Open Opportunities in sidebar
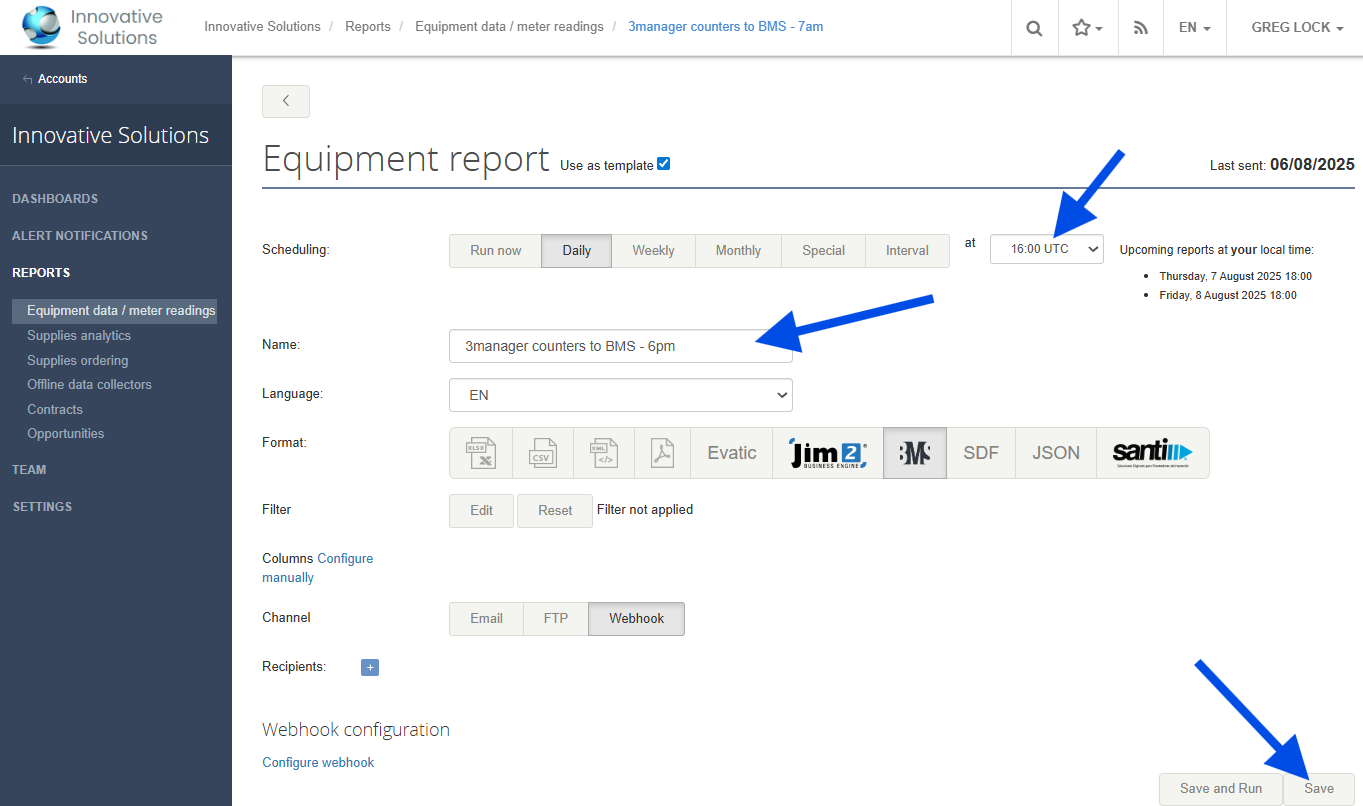1363x806 pixels. tap(66, 434)
